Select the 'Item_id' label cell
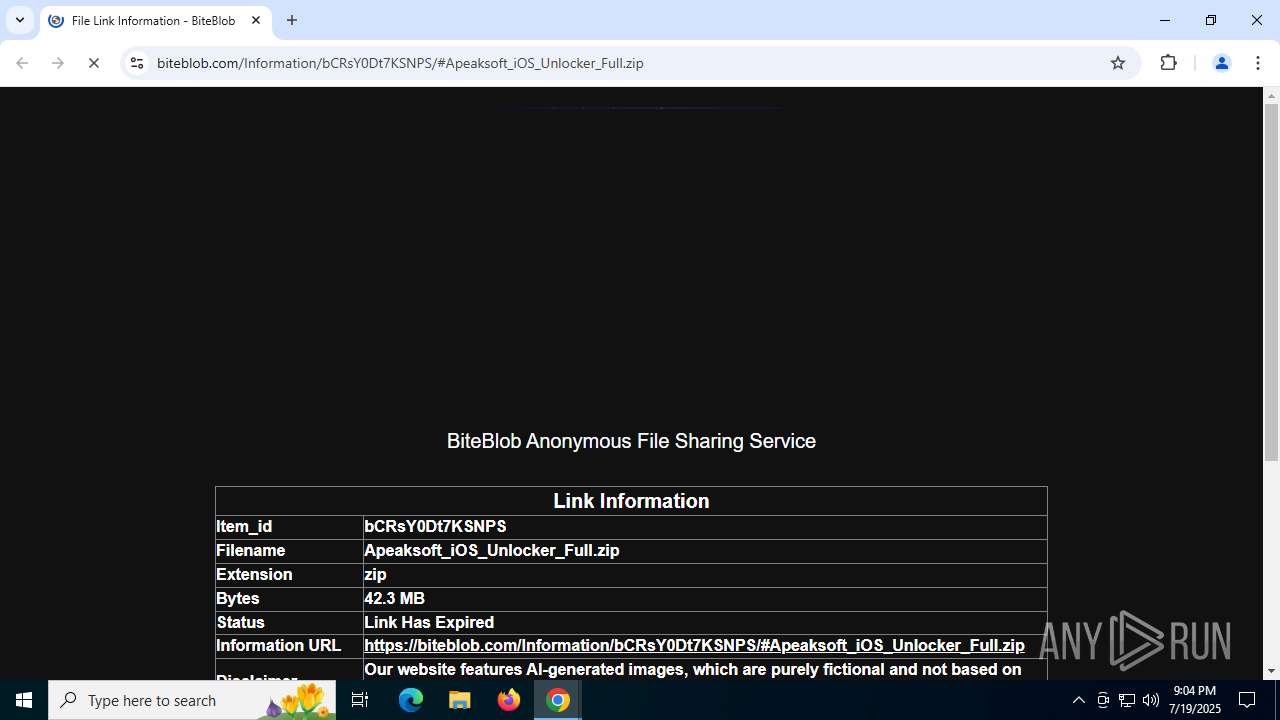The height and width of the screenshot is (720, 1280). tap(289, 527)
